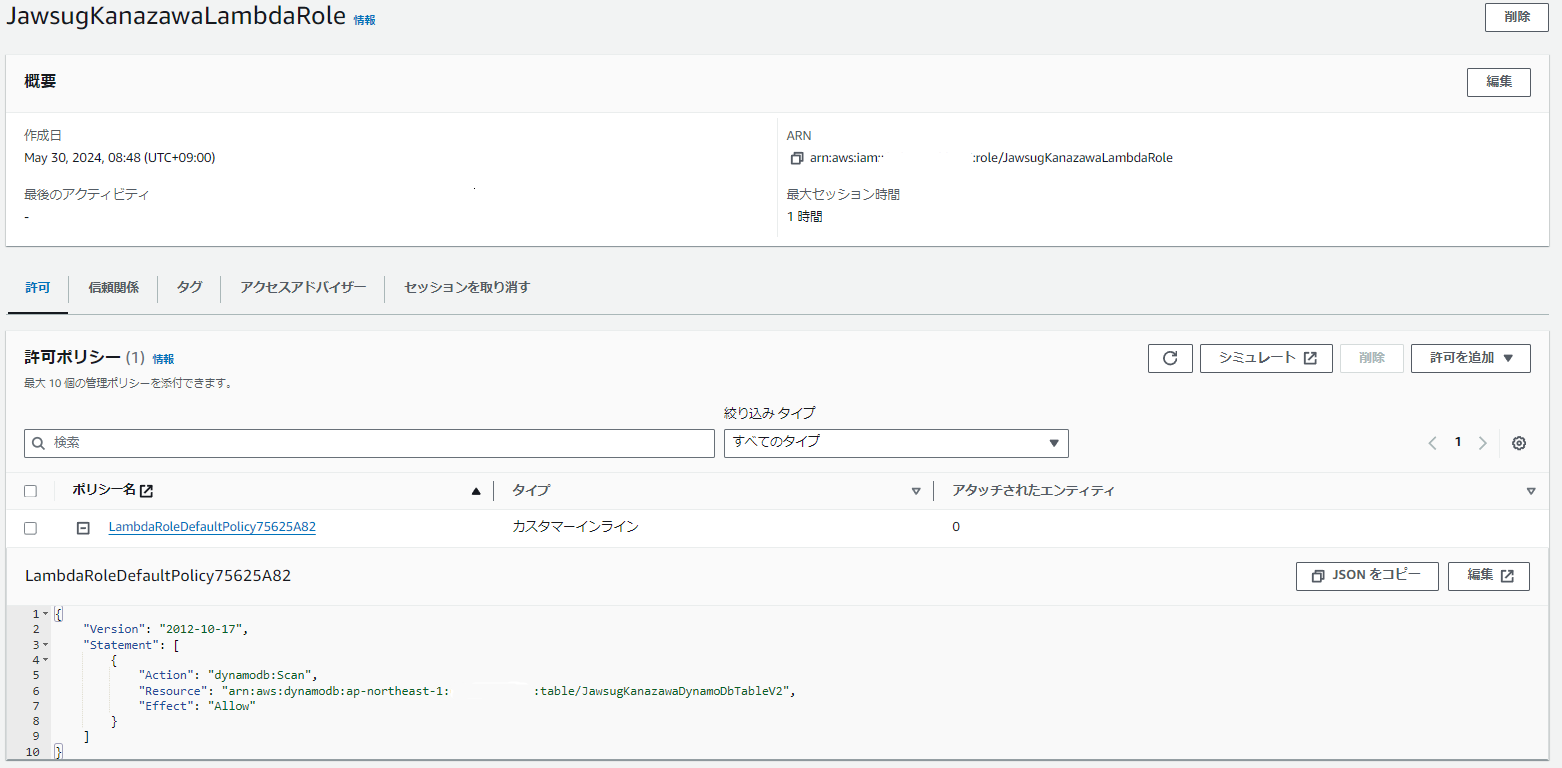This screenshot has height=768, width=1562.
Task: Go to next page with right chevron
Action: coord(1483,443)
